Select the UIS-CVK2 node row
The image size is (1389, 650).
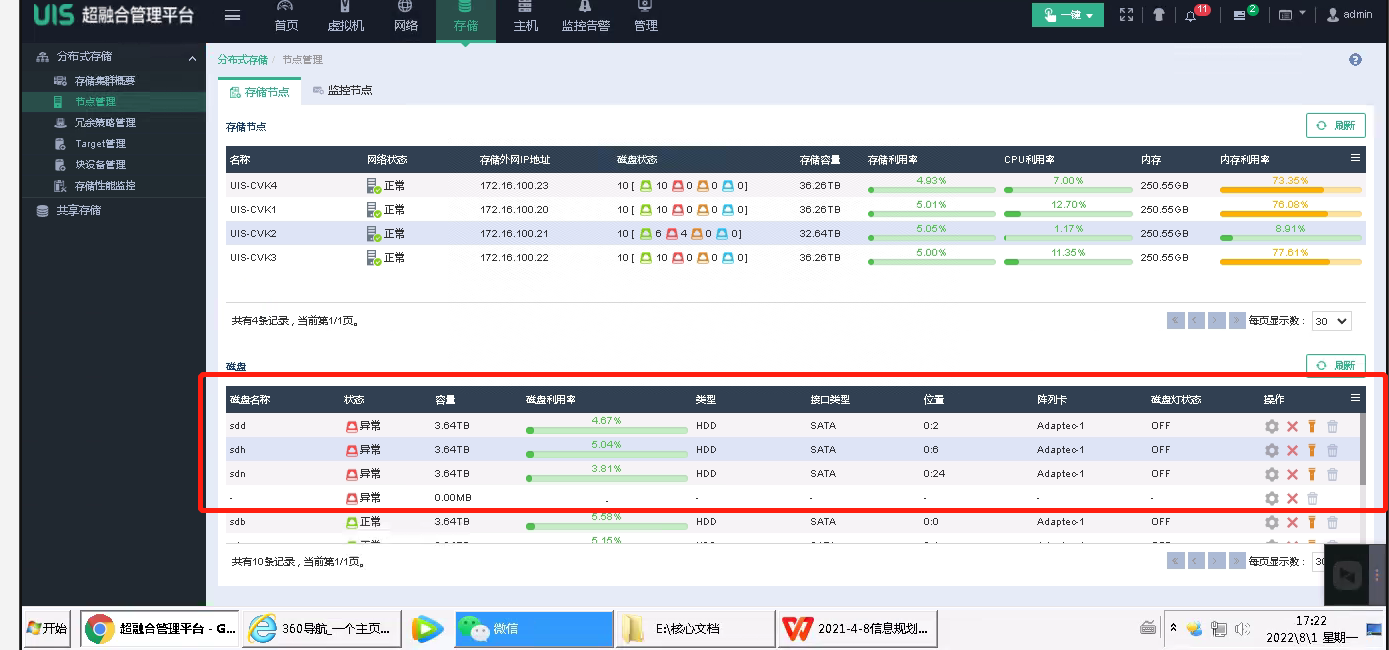pyautogui.click(x=796, y=233)
